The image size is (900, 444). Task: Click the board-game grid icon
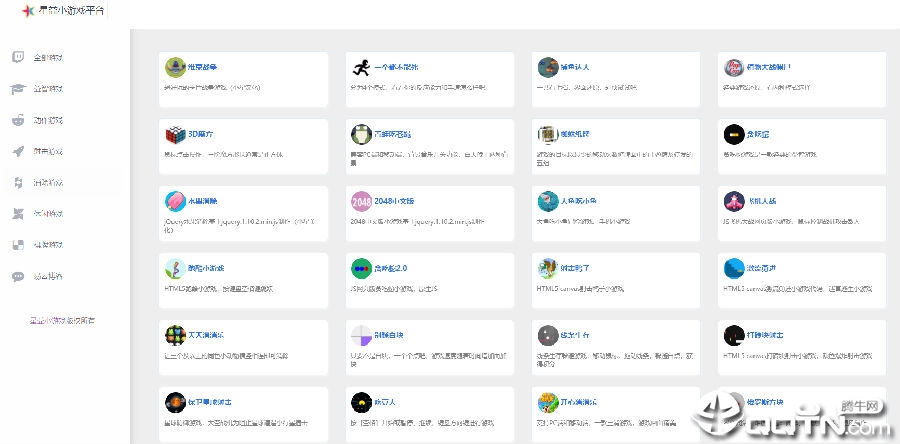pos(548,134)
